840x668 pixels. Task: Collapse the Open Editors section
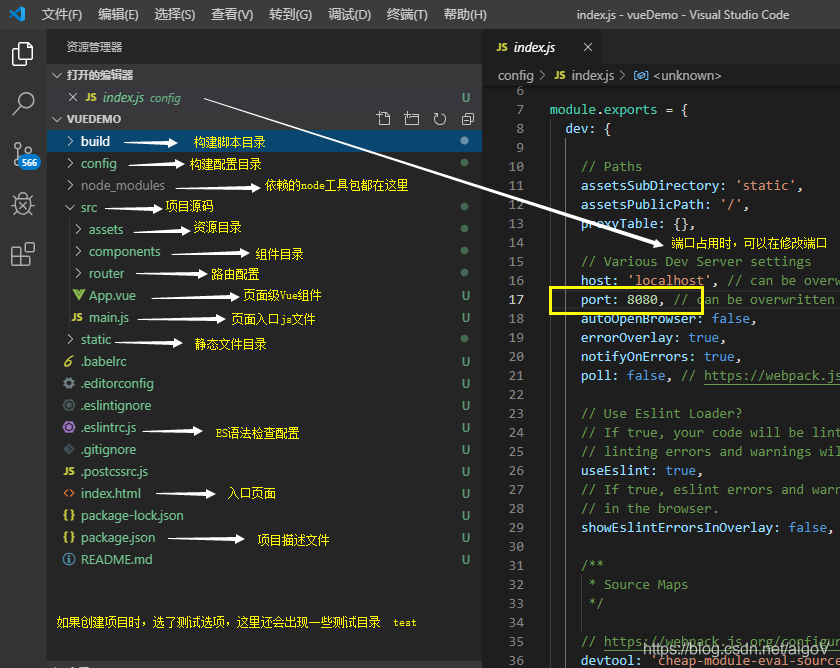pyautogui.click(x=57, y=75)
